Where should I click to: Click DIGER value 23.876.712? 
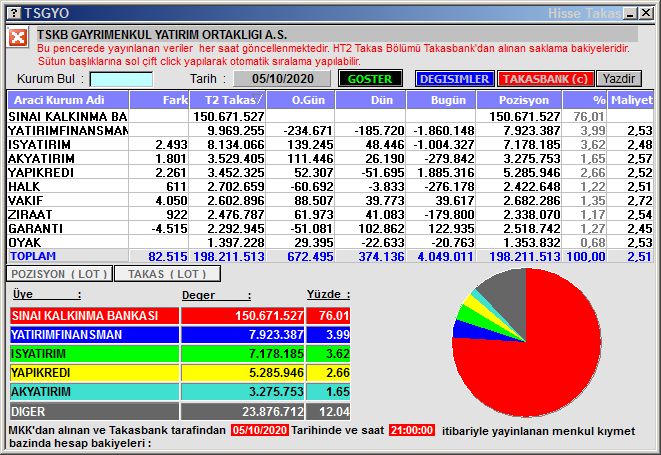click(273, 411)
